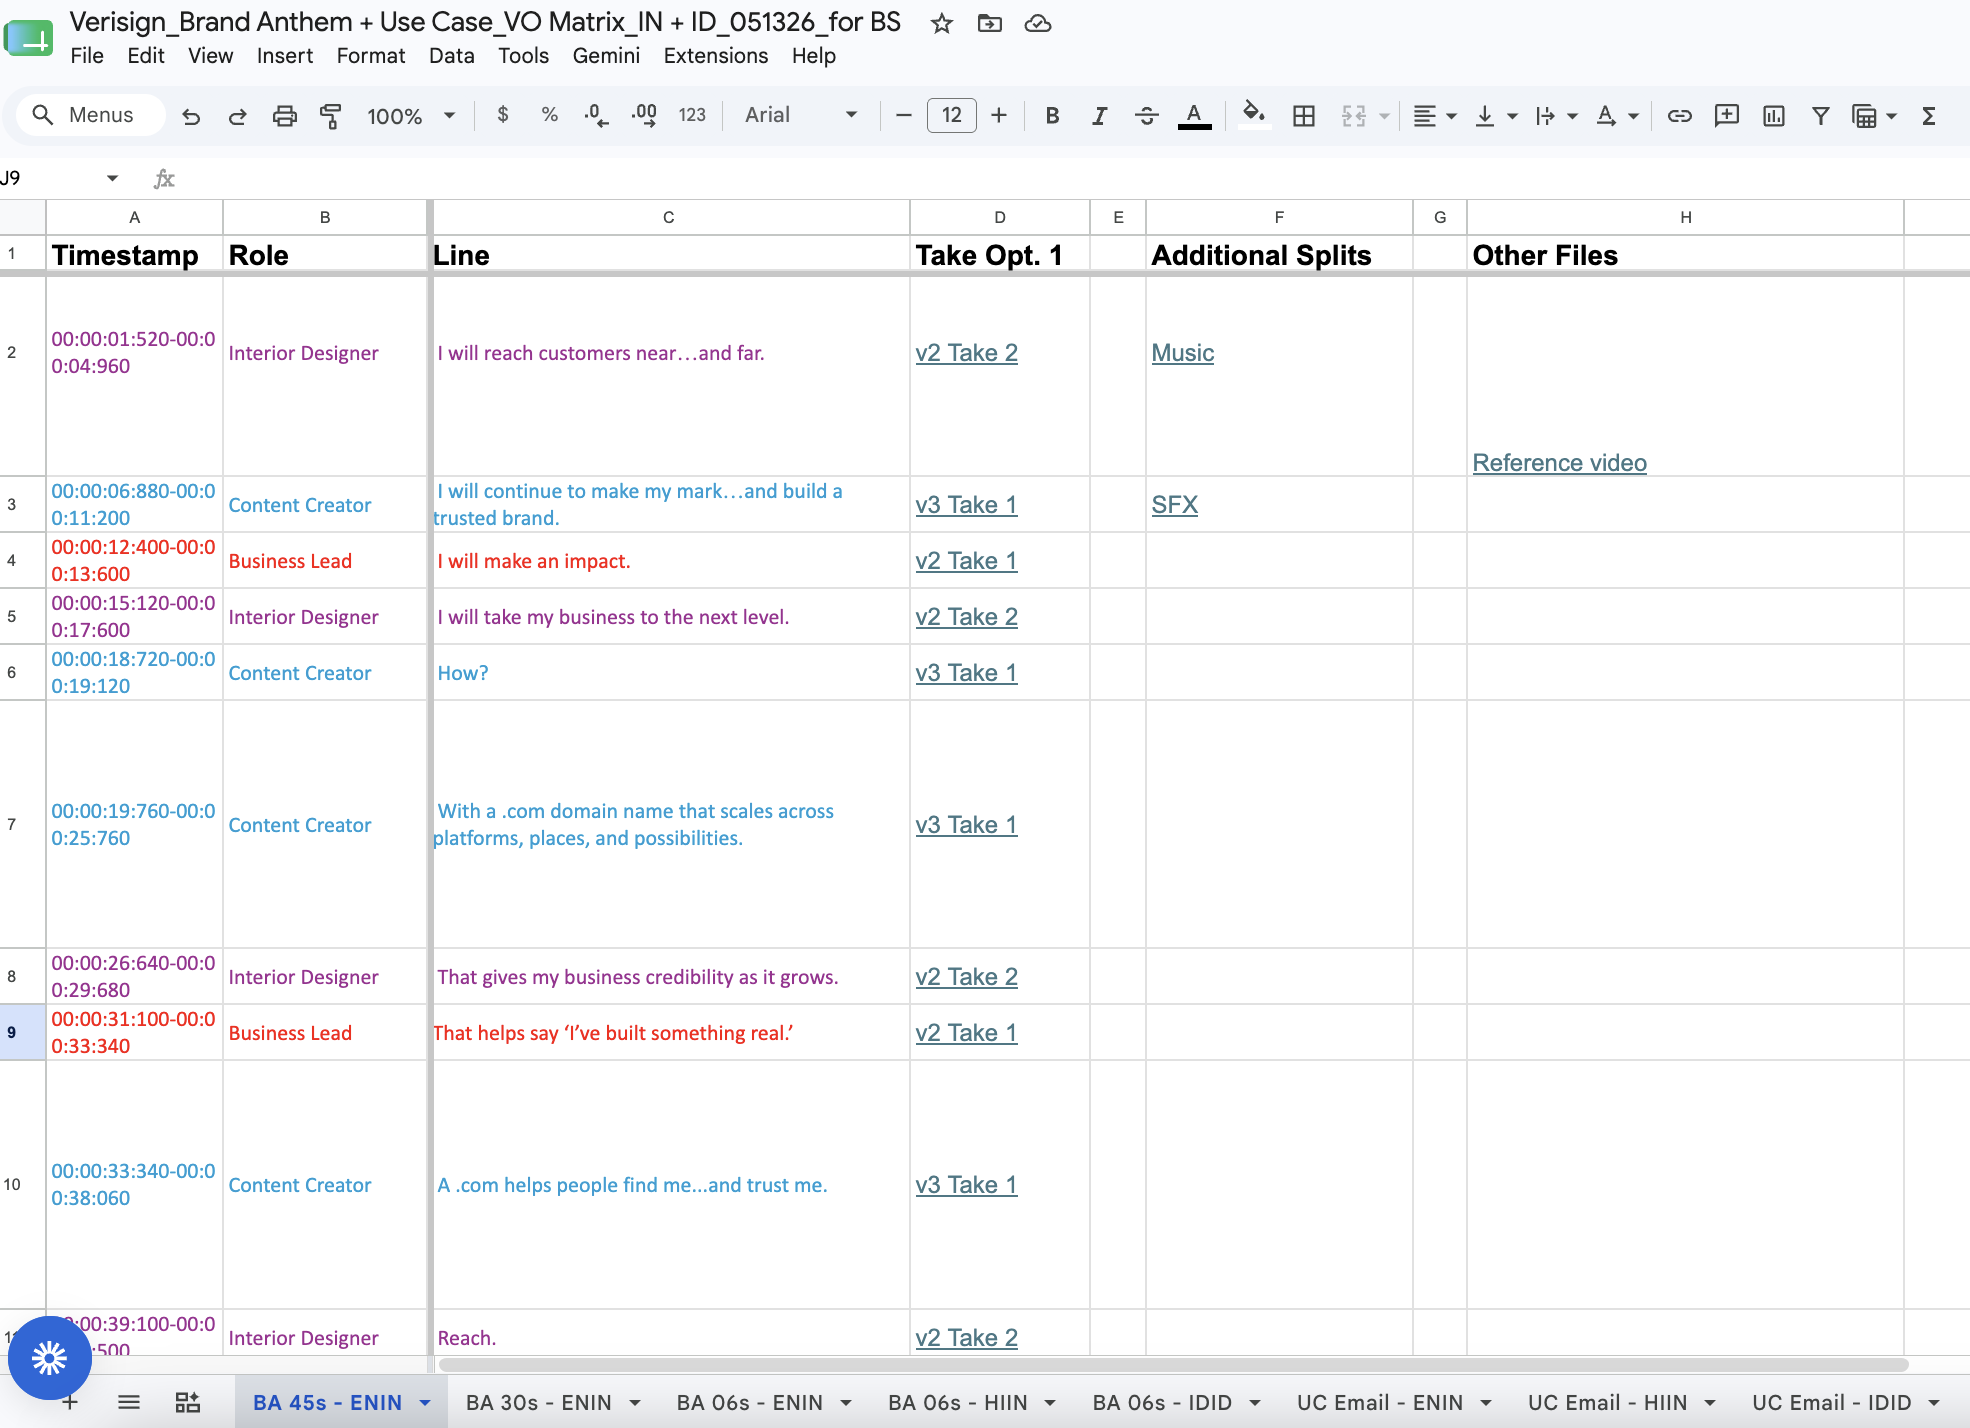Select column C header

pos(669,217)
